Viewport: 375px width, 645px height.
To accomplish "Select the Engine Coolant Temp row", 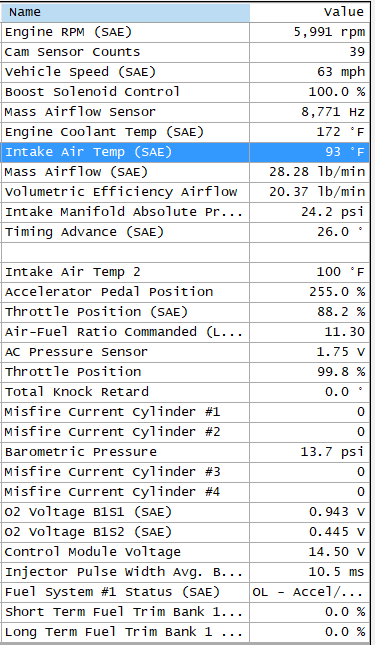I will coord(185,132).
